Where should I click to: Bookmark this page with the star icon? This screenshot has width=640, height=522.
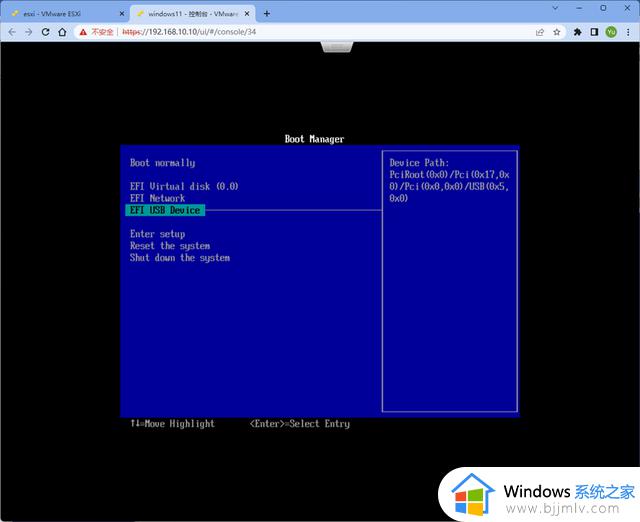(x=557, y=32)
